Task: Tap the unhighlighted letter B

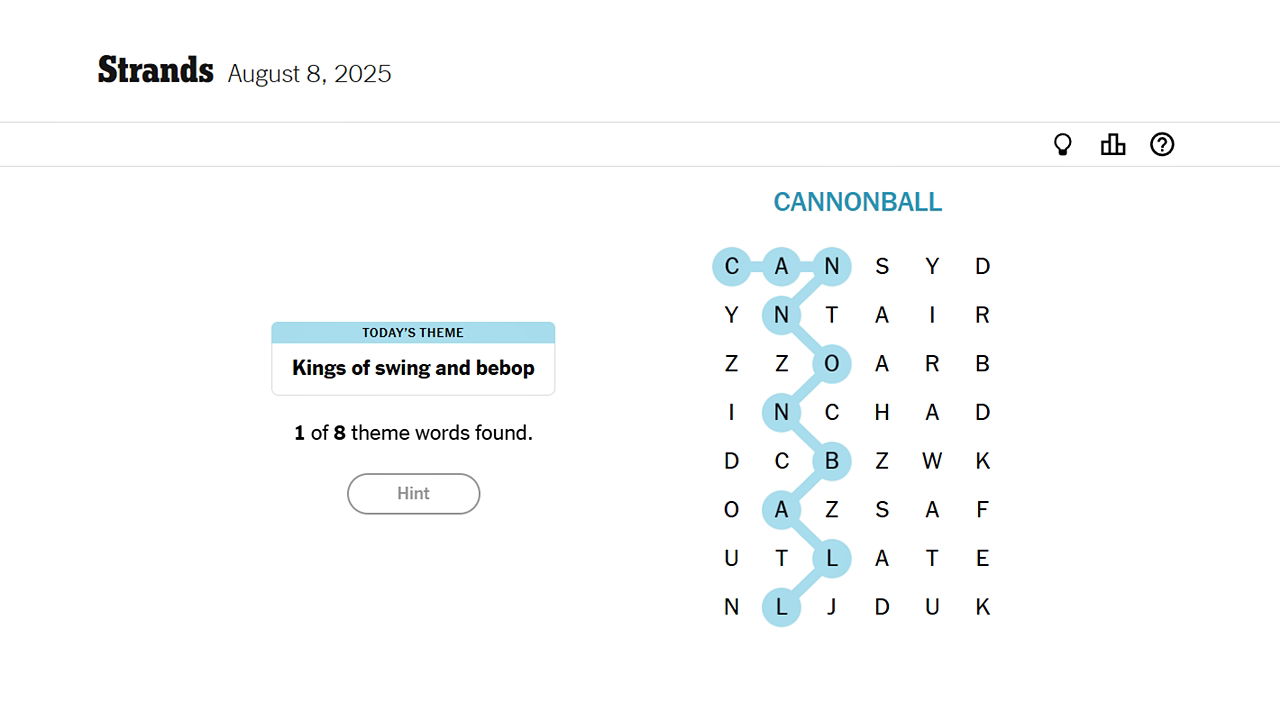Action: click(982, 364)
